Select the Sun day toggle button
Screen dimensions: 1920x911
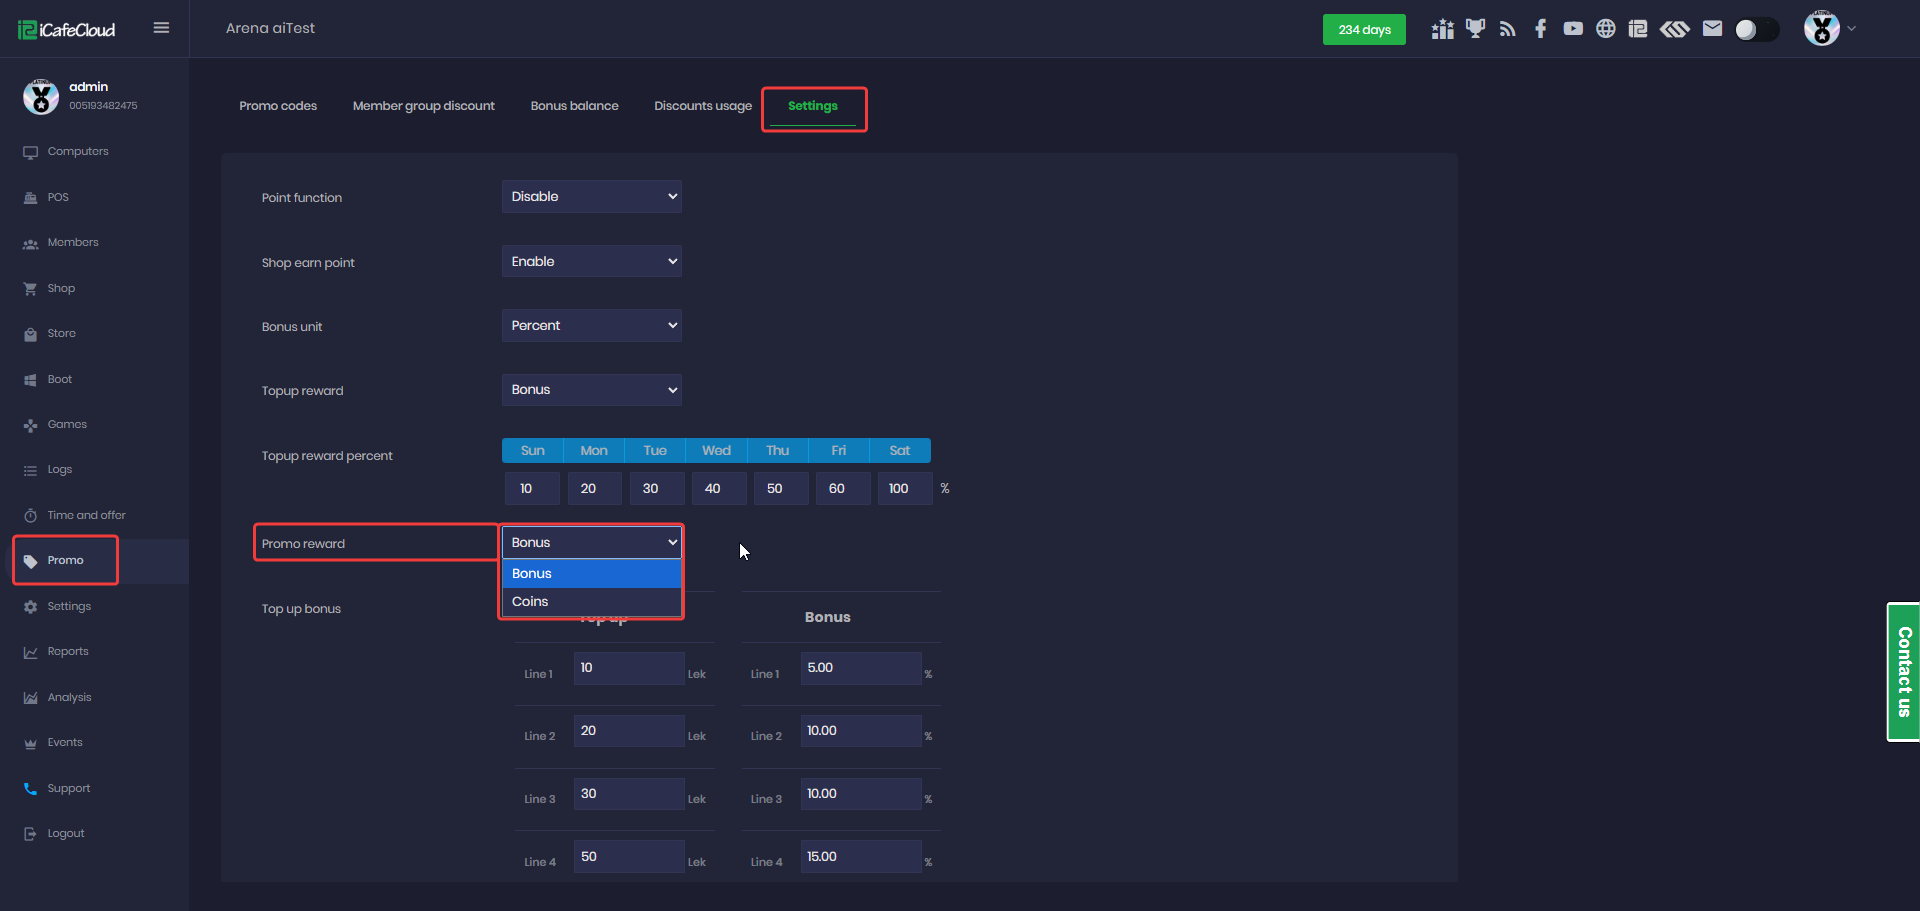(x=532, y=451)
